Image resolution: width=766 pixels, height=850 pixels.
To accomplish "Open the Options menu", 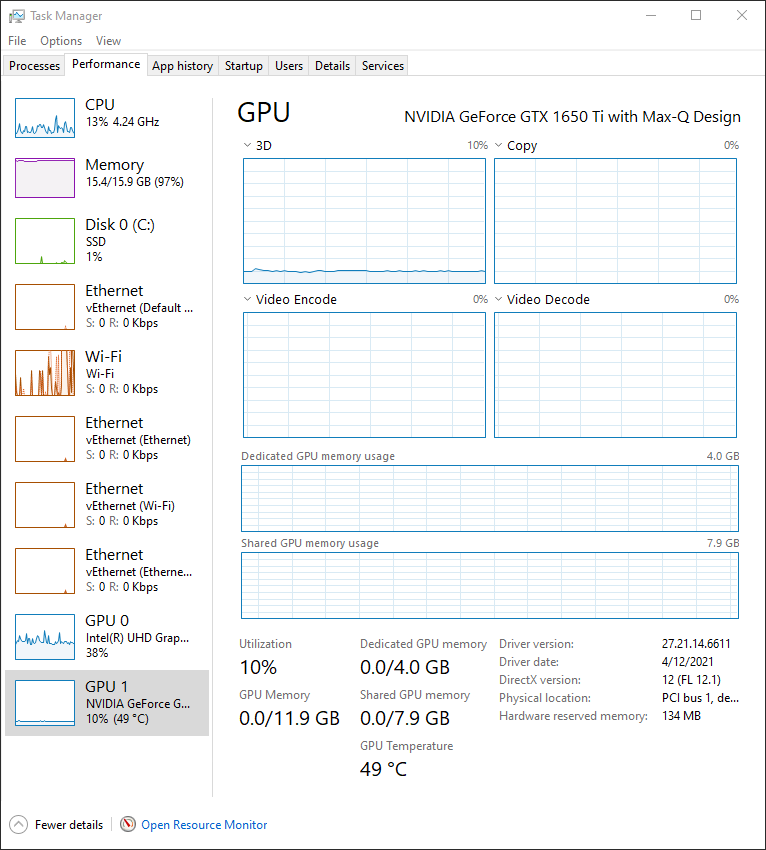I will point(61,41).
